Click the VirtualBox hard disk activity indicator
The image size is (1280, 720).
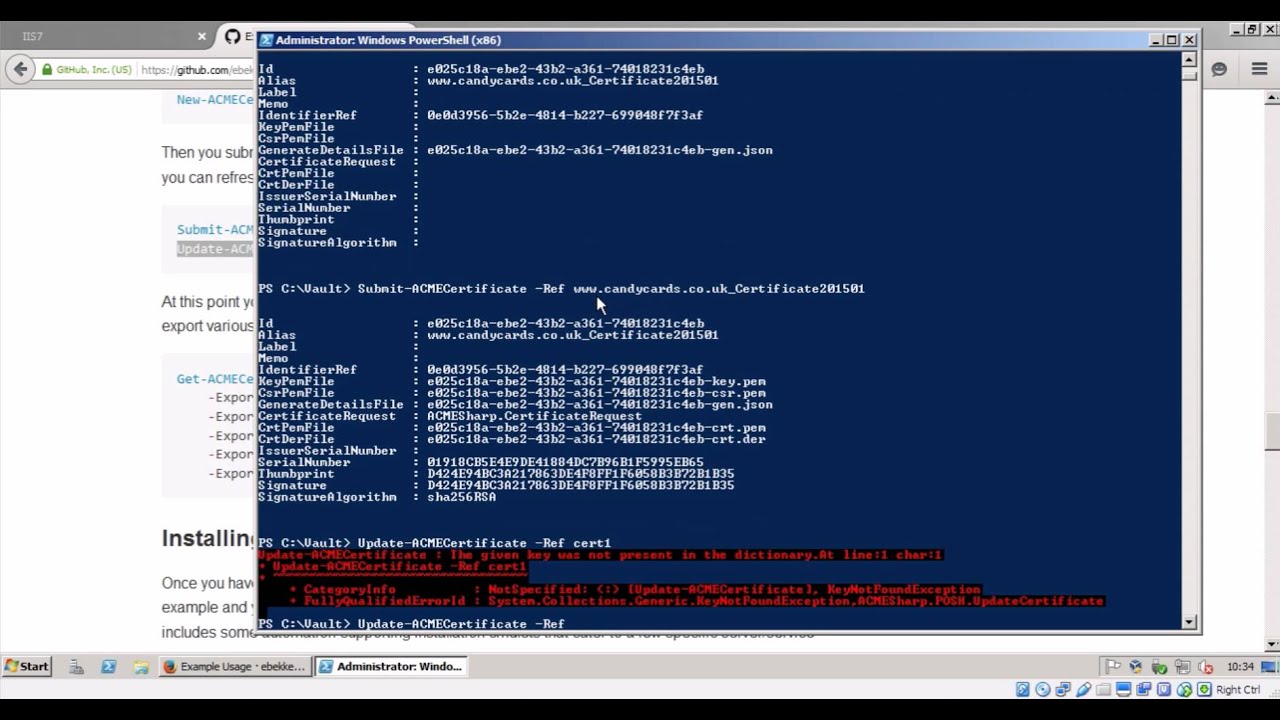[x=1023, y=689]
